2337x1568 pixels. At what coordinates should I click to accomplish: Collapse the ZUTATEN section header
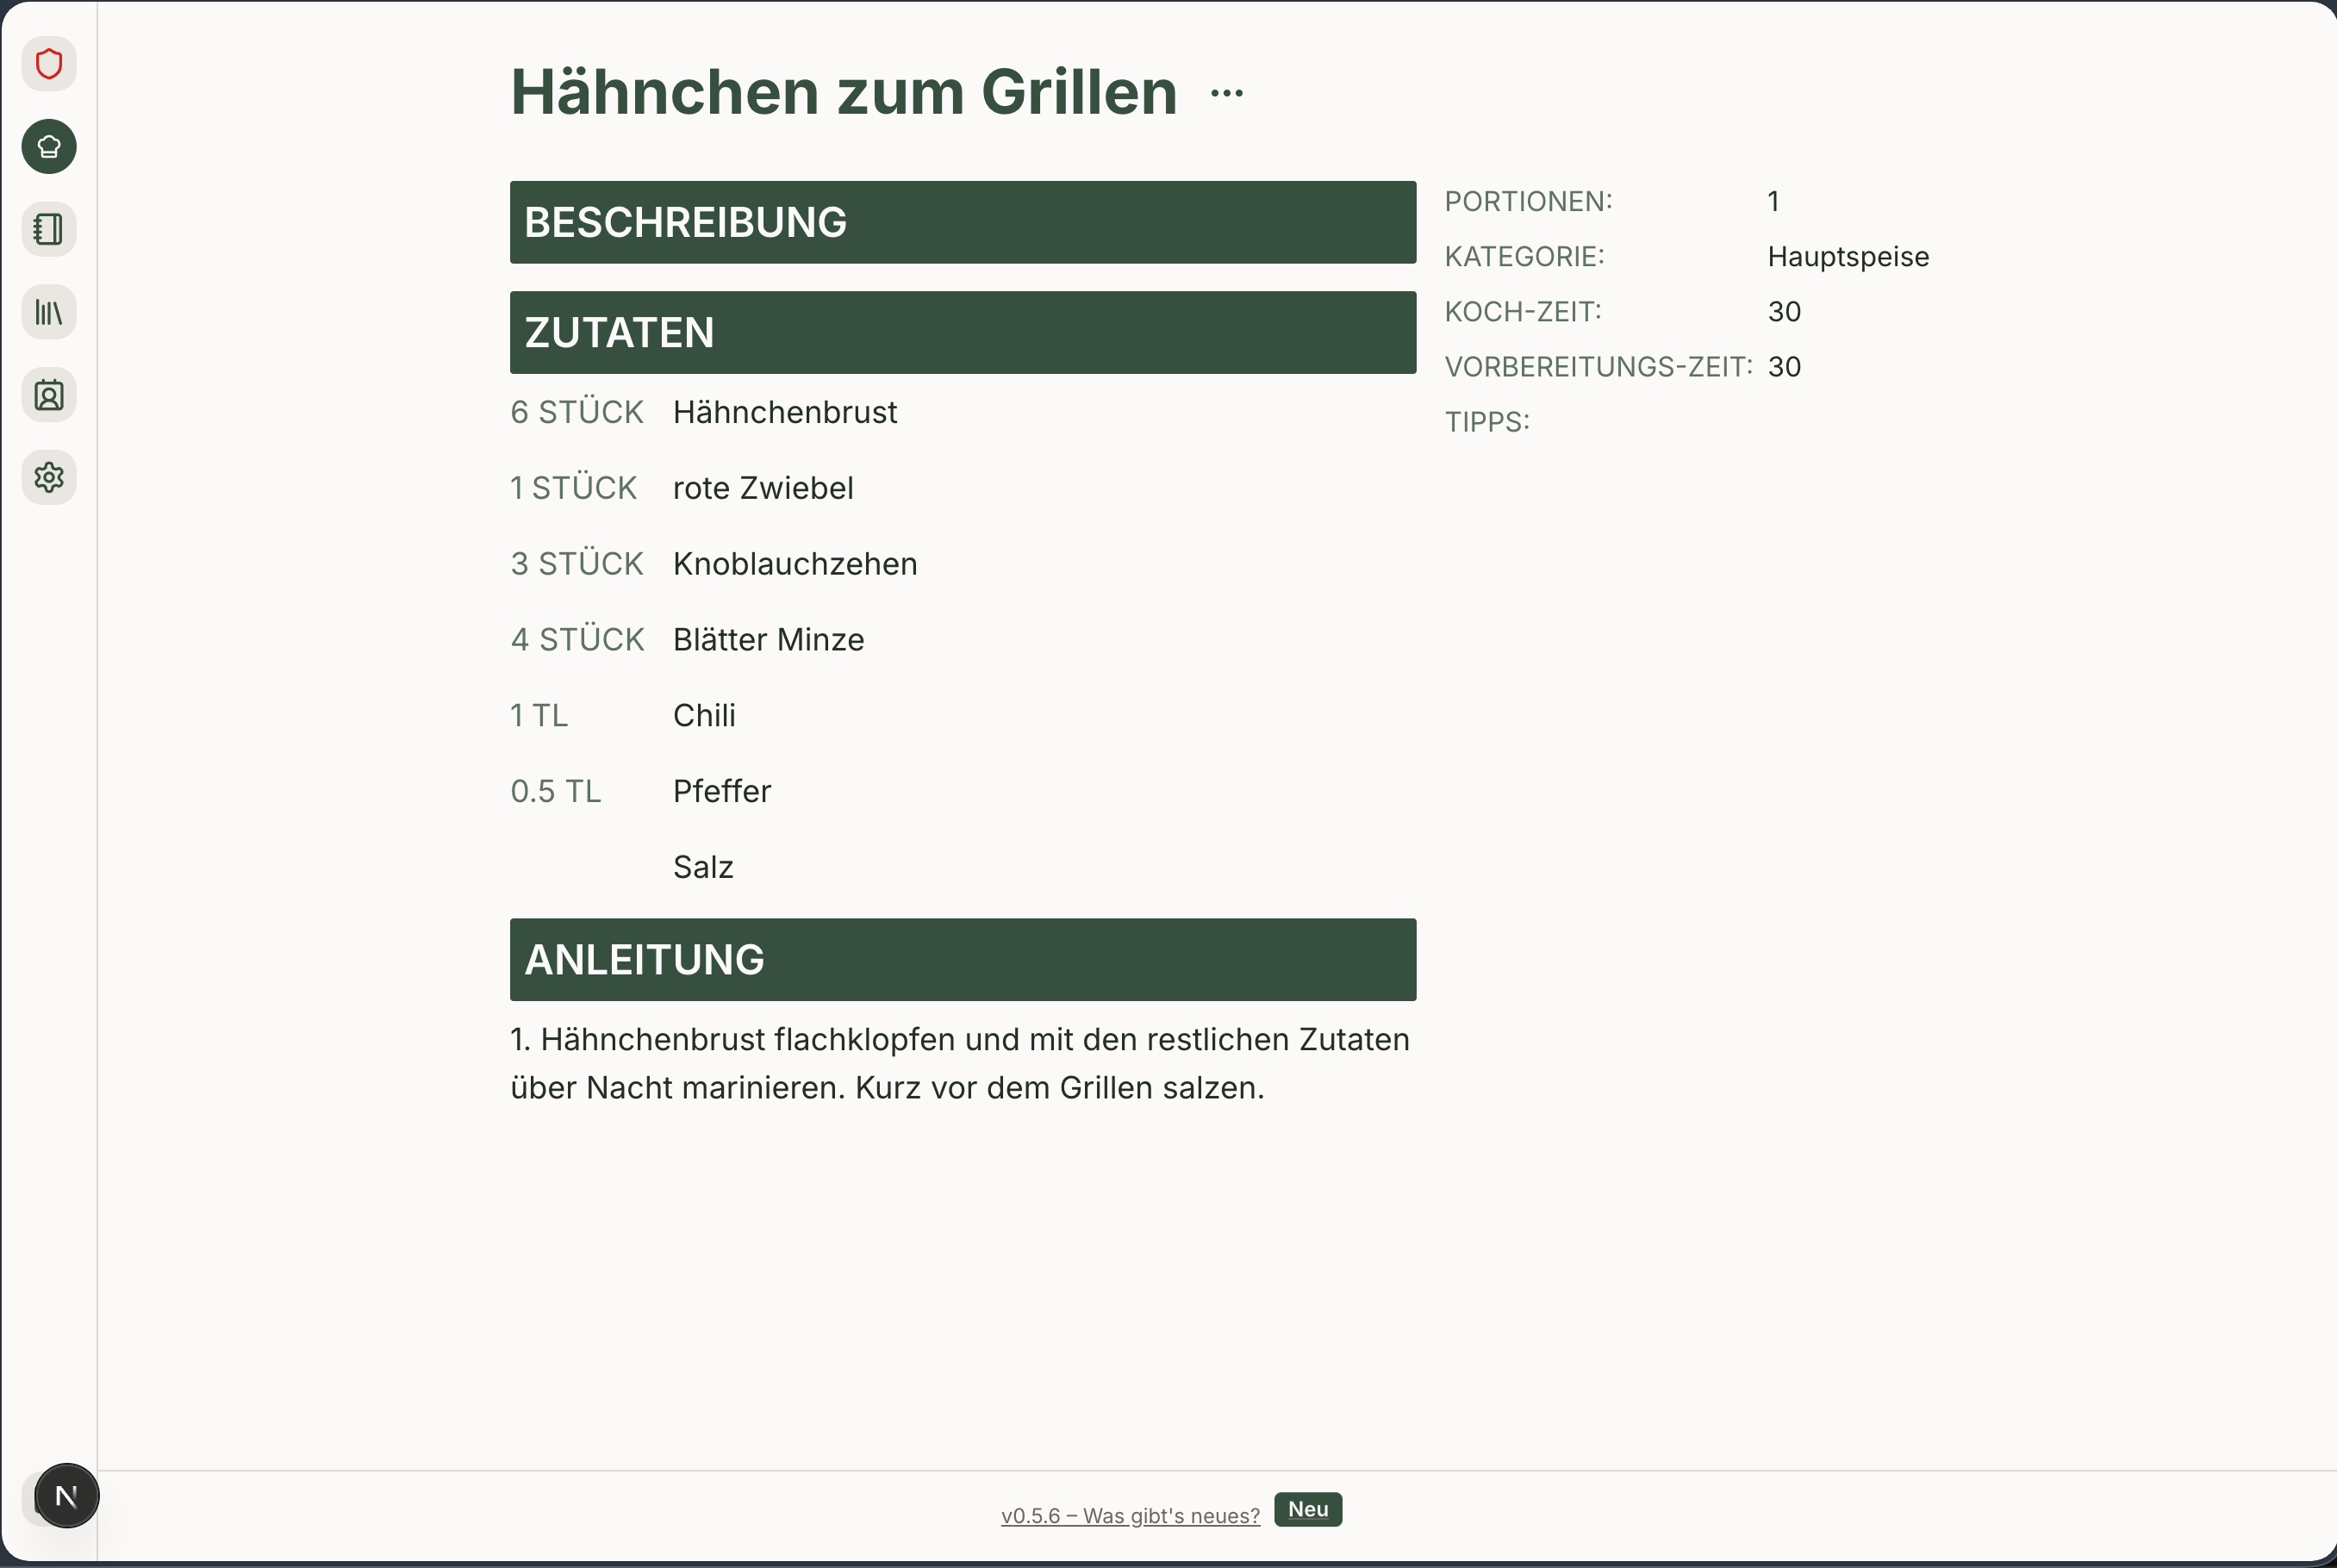pos(962,332)
